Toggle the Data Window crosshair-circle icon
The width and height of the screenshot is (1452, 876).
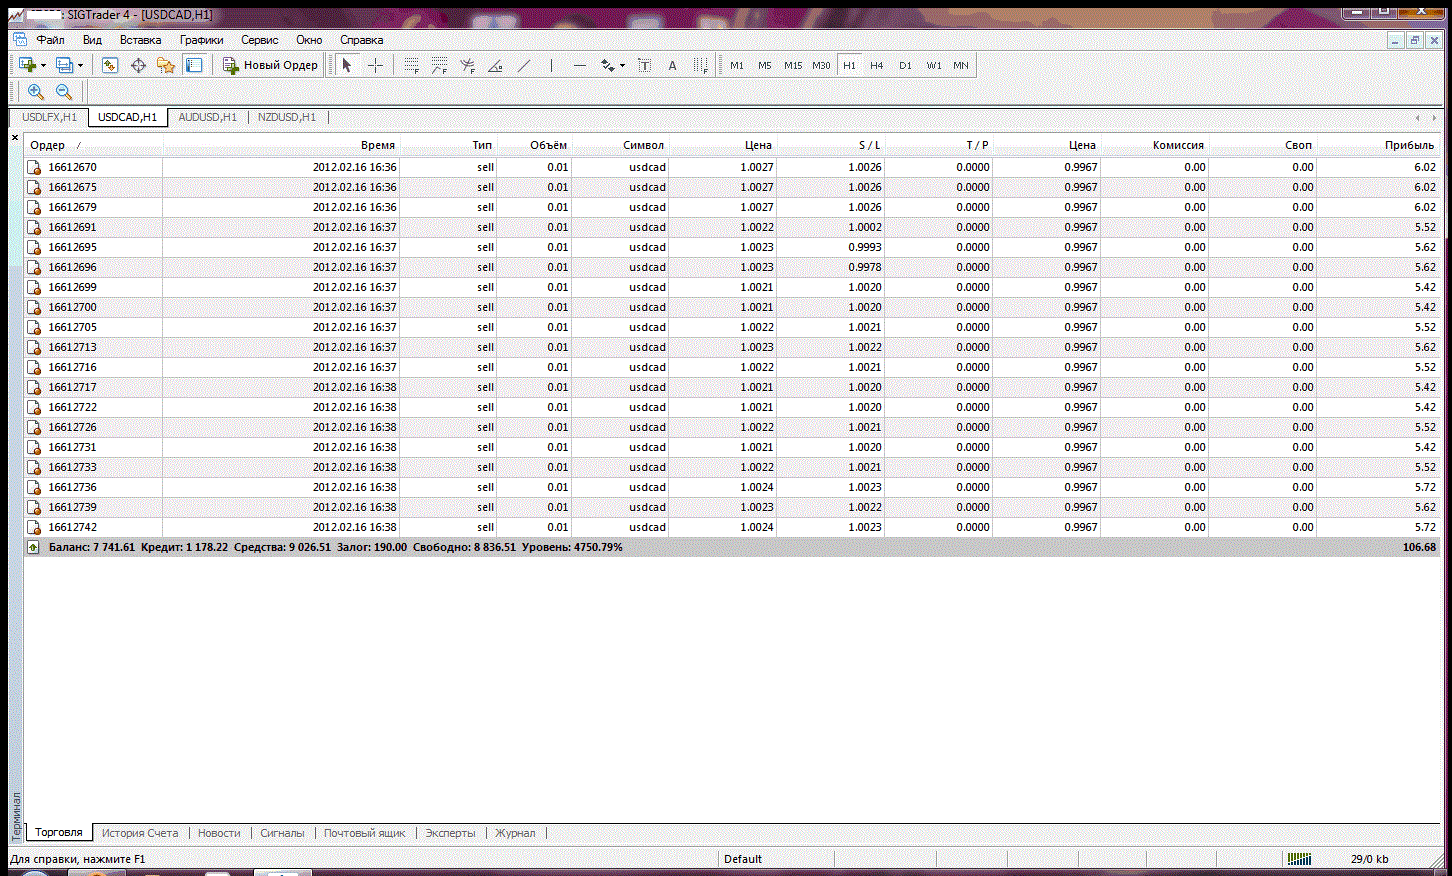(x=138, y=65)
